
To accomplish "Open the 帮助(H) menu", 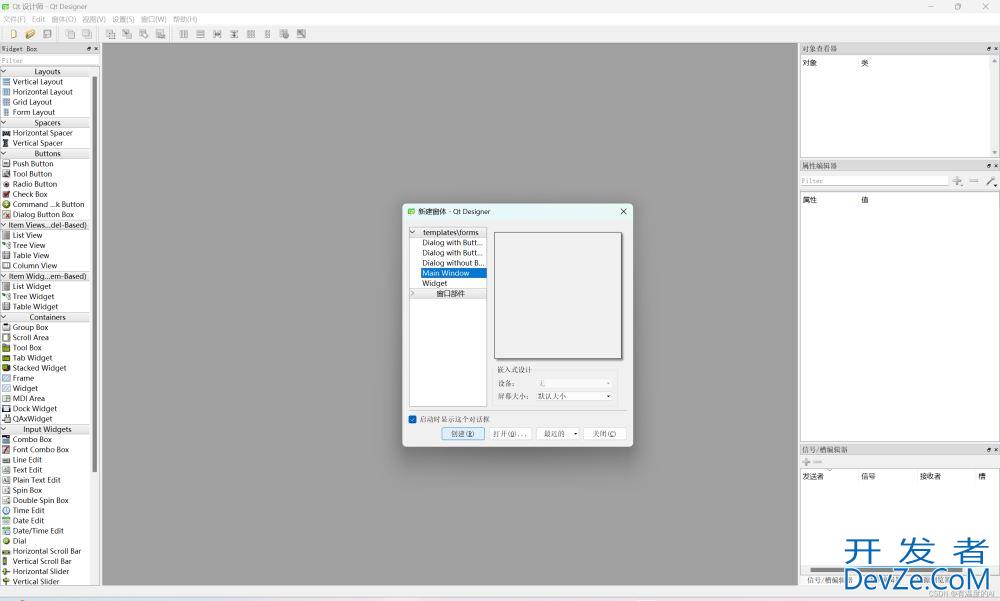I will [186, 20].
